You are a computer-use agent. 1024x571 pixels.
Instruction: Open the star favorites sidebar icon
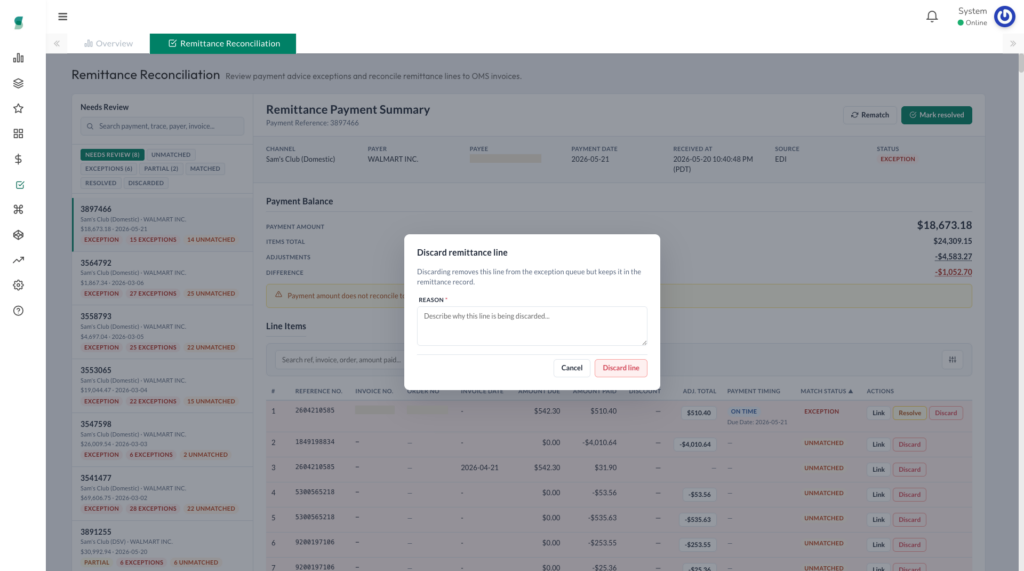[18, 108]
